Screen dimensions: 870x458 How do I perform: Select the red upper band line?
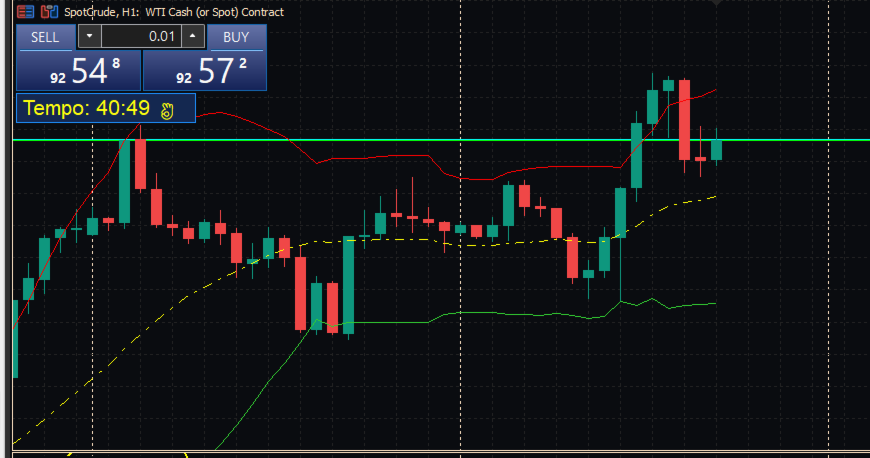[x=377, y=158]
